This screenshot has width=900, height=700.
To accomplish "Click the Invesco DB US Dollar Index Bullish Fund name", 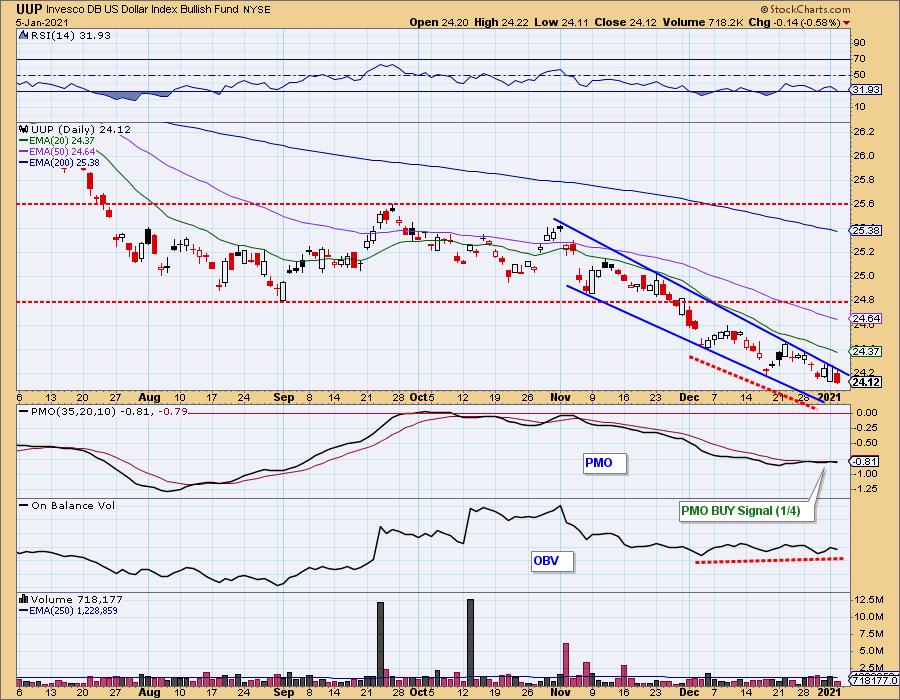I will pyautogui.click(x=142, y=9).
